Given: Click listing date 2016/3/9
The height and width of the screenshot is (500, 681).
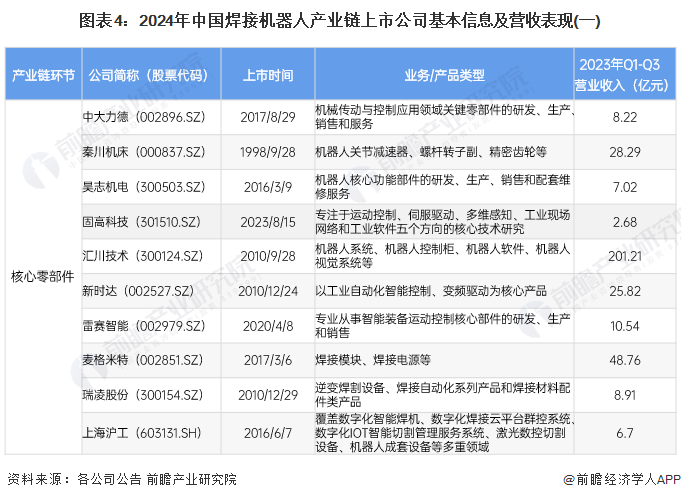Looking at the screenshot, I should click(268, 187).
